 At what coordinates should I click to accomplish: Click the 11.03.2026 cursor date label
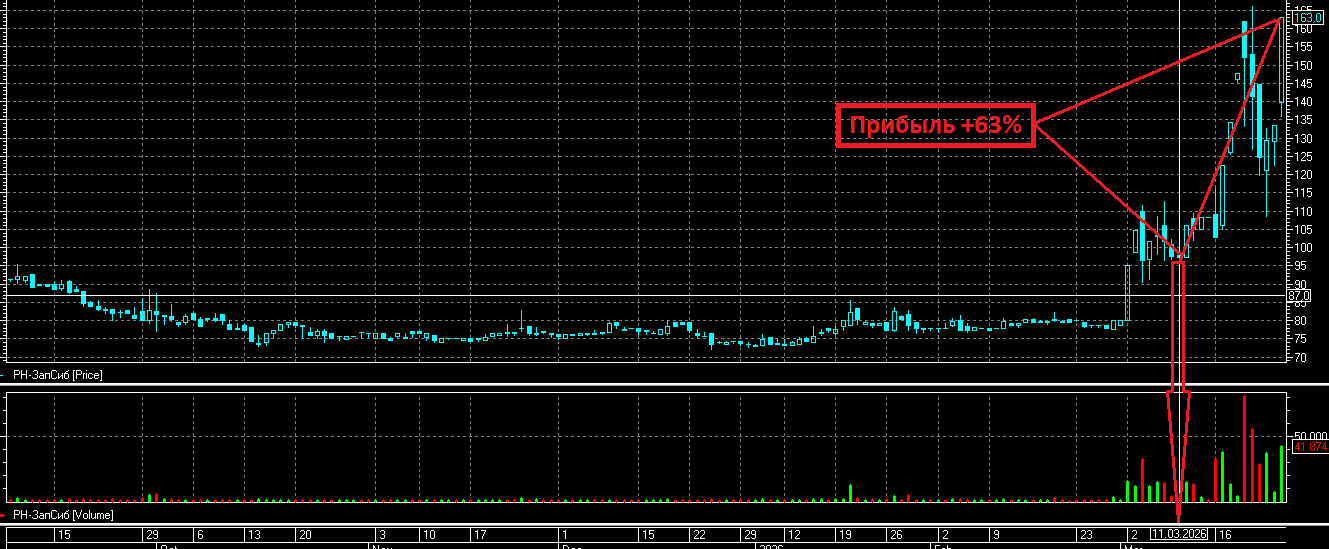[x=1179, y=534]
